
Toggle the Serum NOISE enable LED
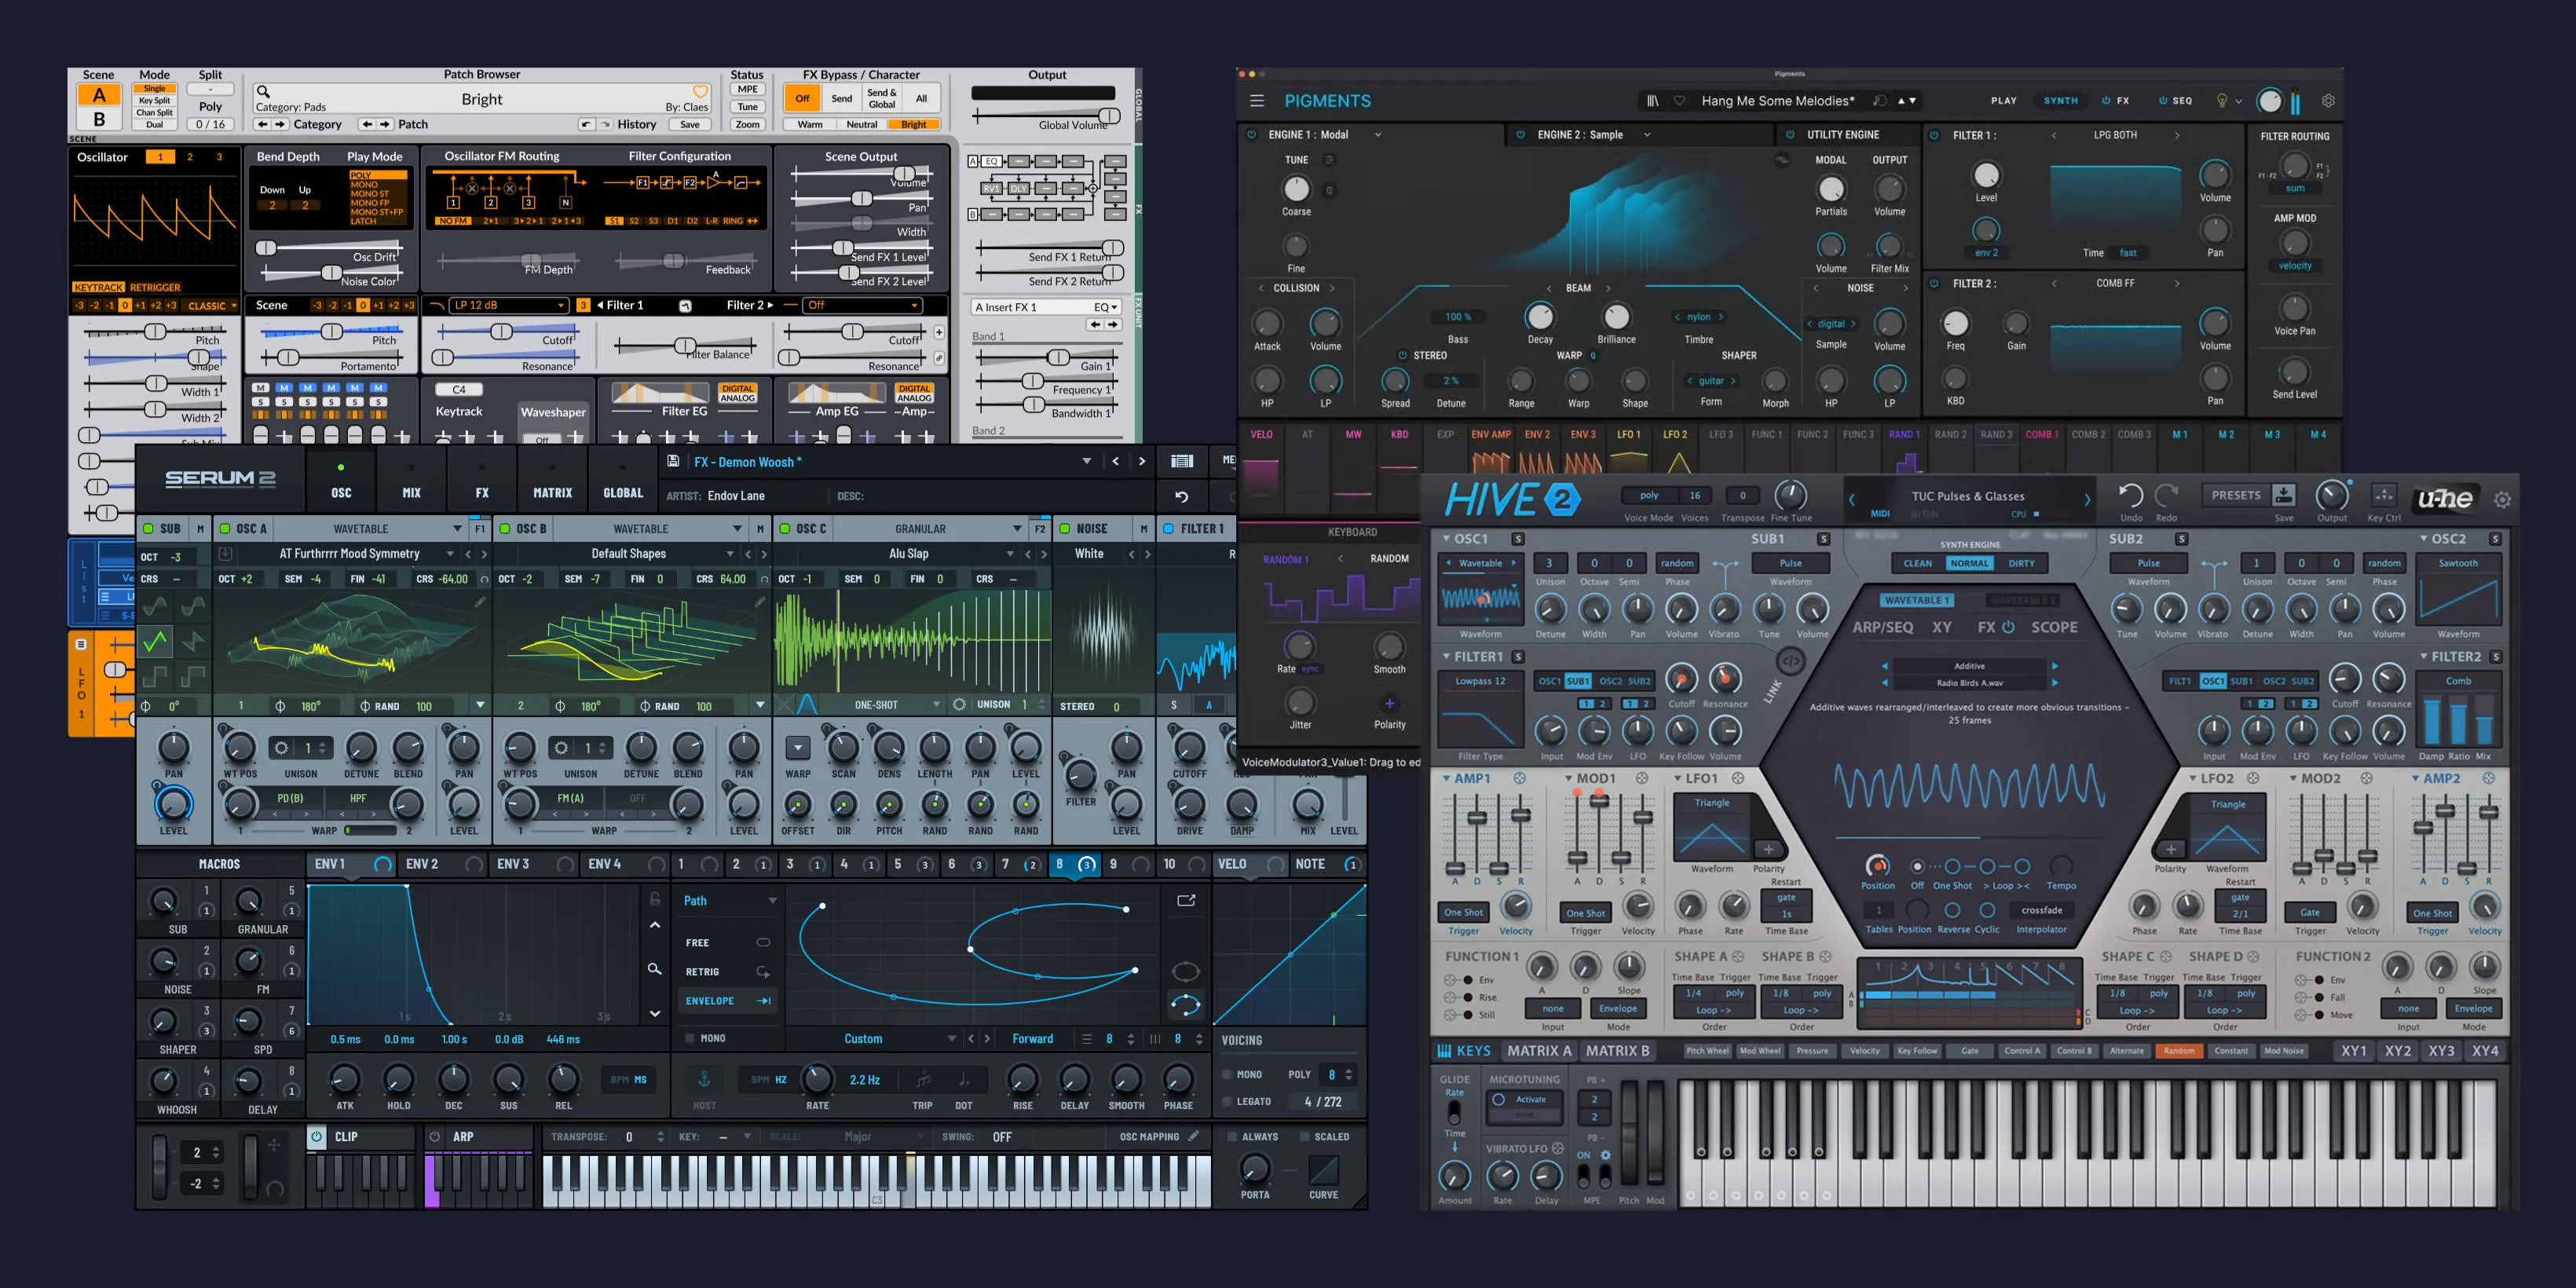point(1065,529)
